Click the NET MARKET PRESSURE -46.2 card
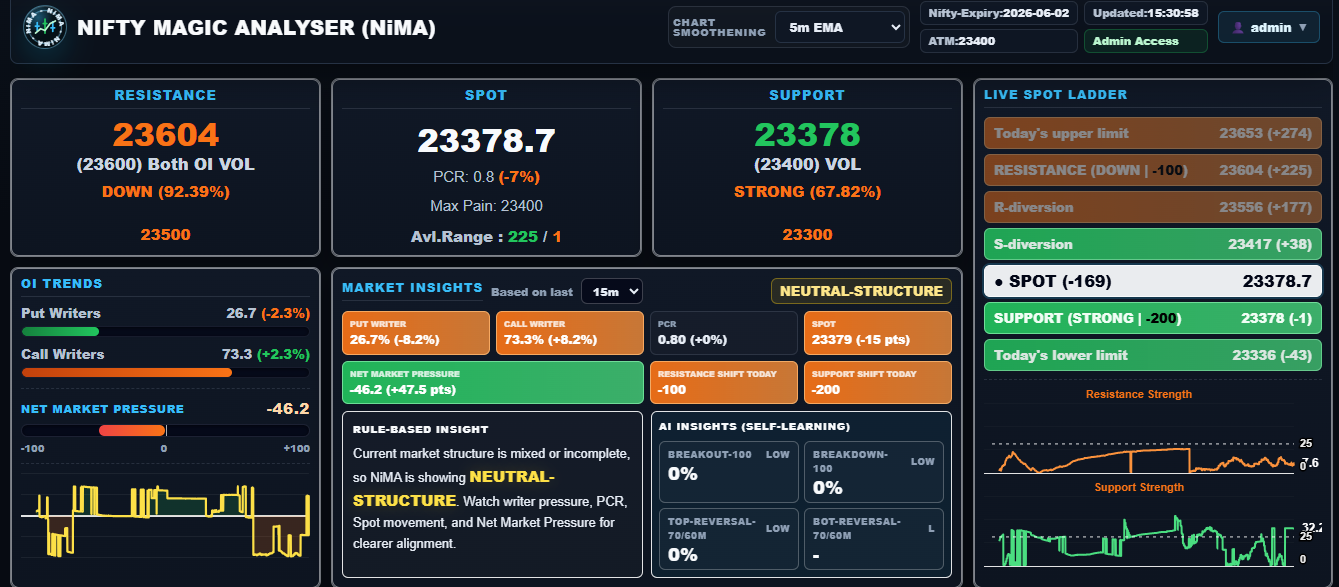 (x=493, y=382)
